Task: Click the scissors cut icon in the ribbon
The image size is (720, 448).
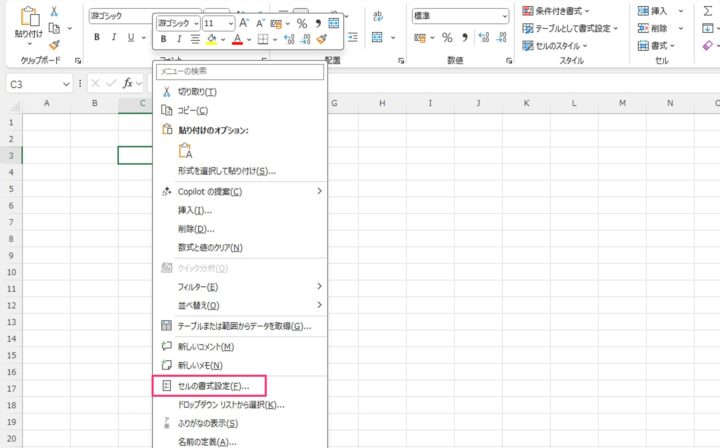Action: point(54,10)
